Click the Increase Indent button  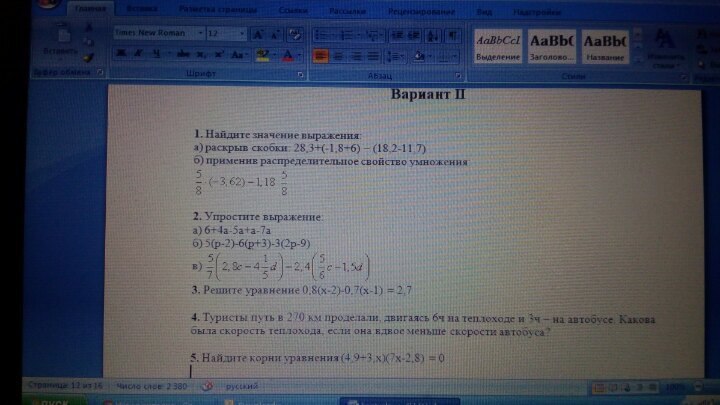pos(414,35)
